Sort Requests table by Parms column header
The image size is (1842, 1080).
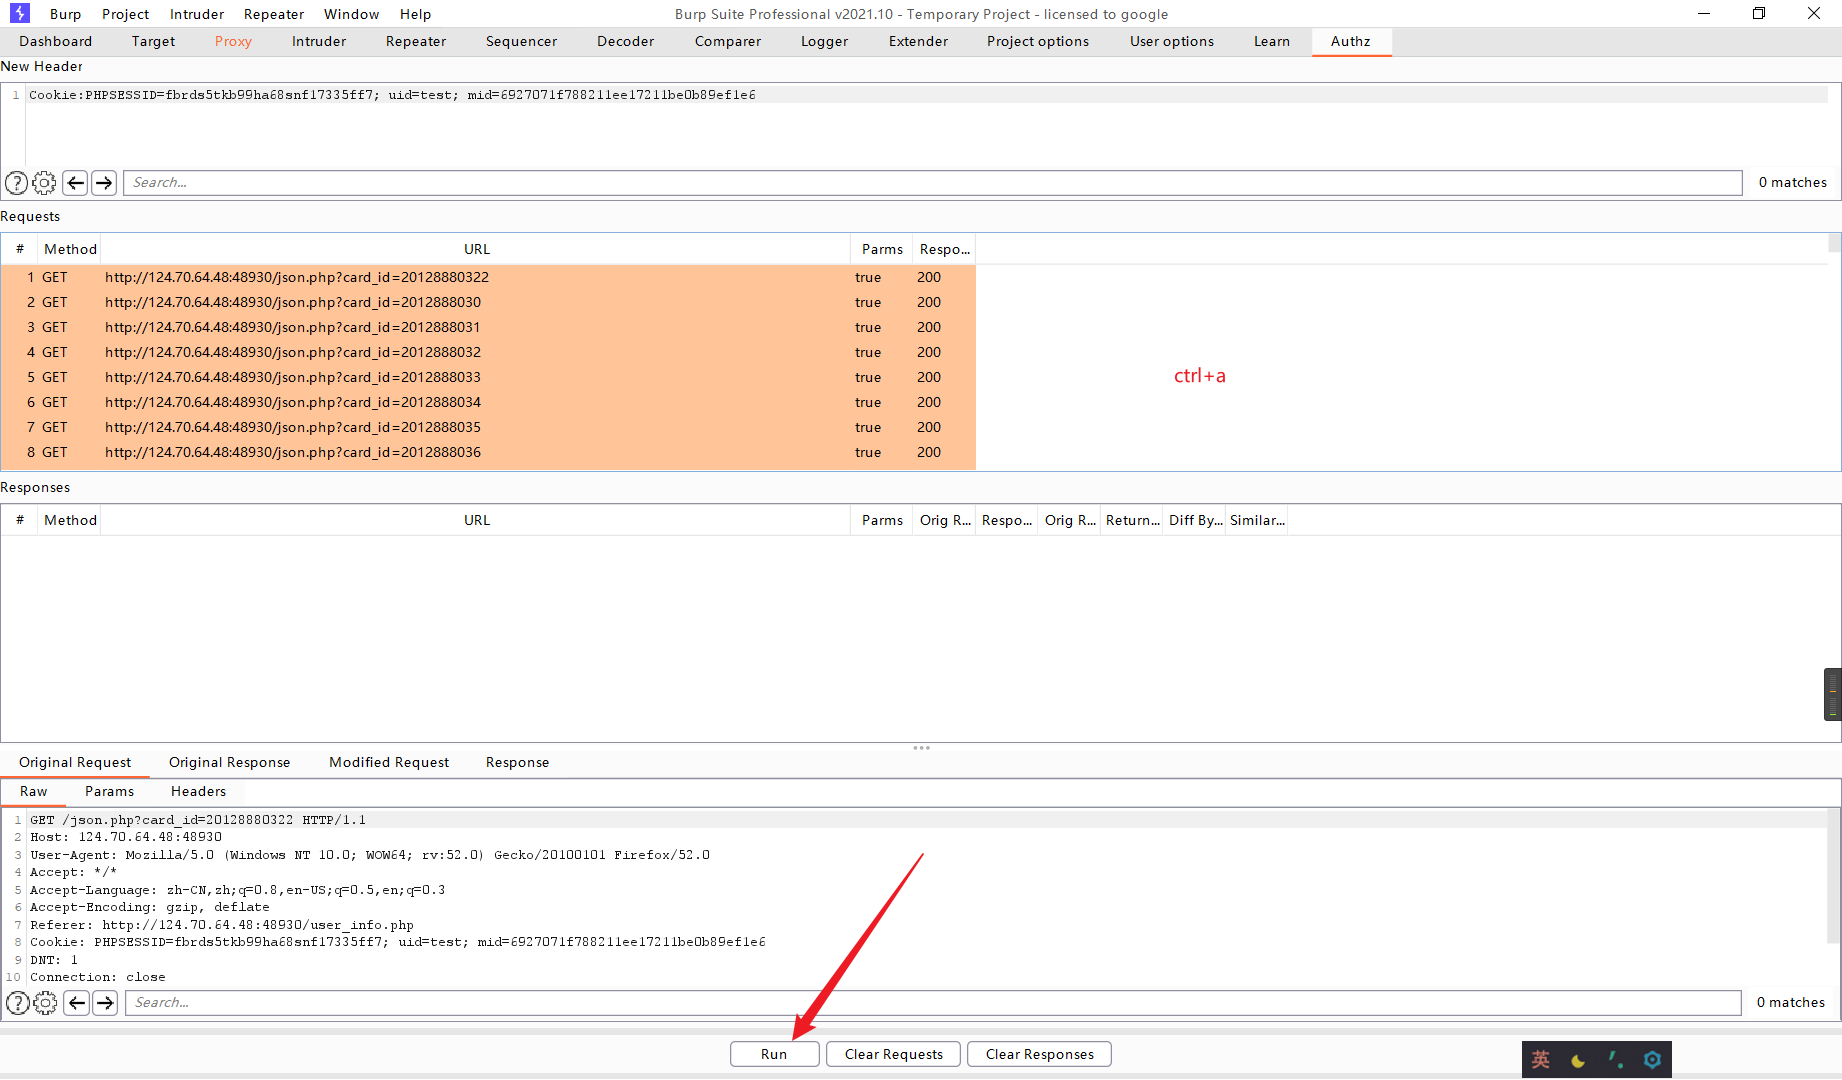[x=882, y=249]
